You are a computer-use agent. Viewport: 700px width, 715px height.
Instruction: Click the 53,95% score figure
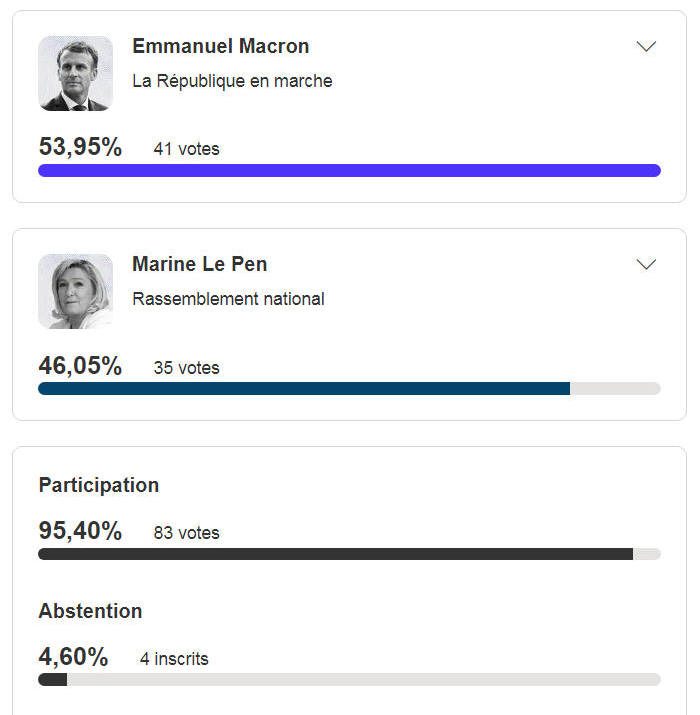click(80, 147)
